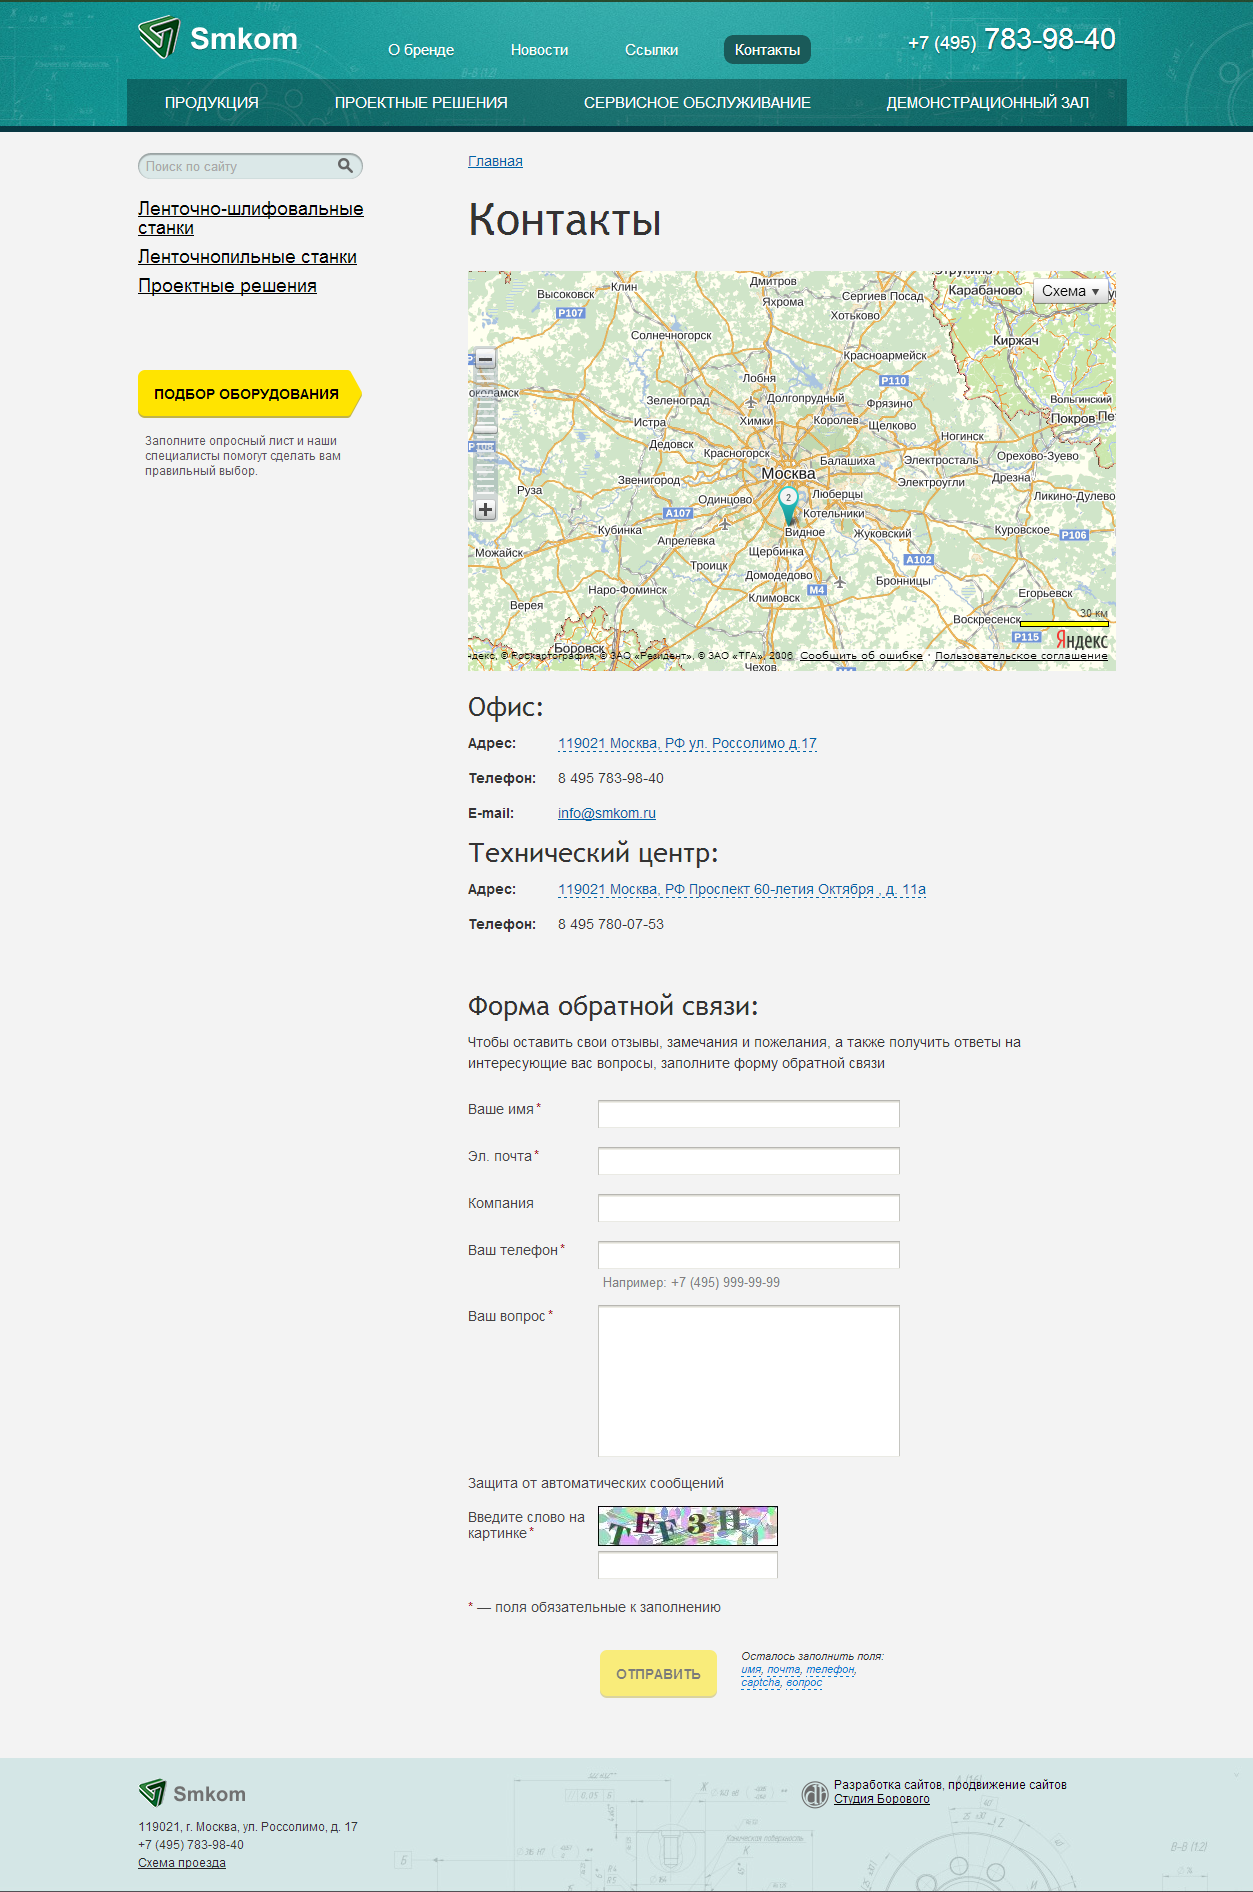Image resolution: width=1253 pixels, height=1892 pixels.
Task: Click the Yandex logo on the map
Action: pos(1082,640)
